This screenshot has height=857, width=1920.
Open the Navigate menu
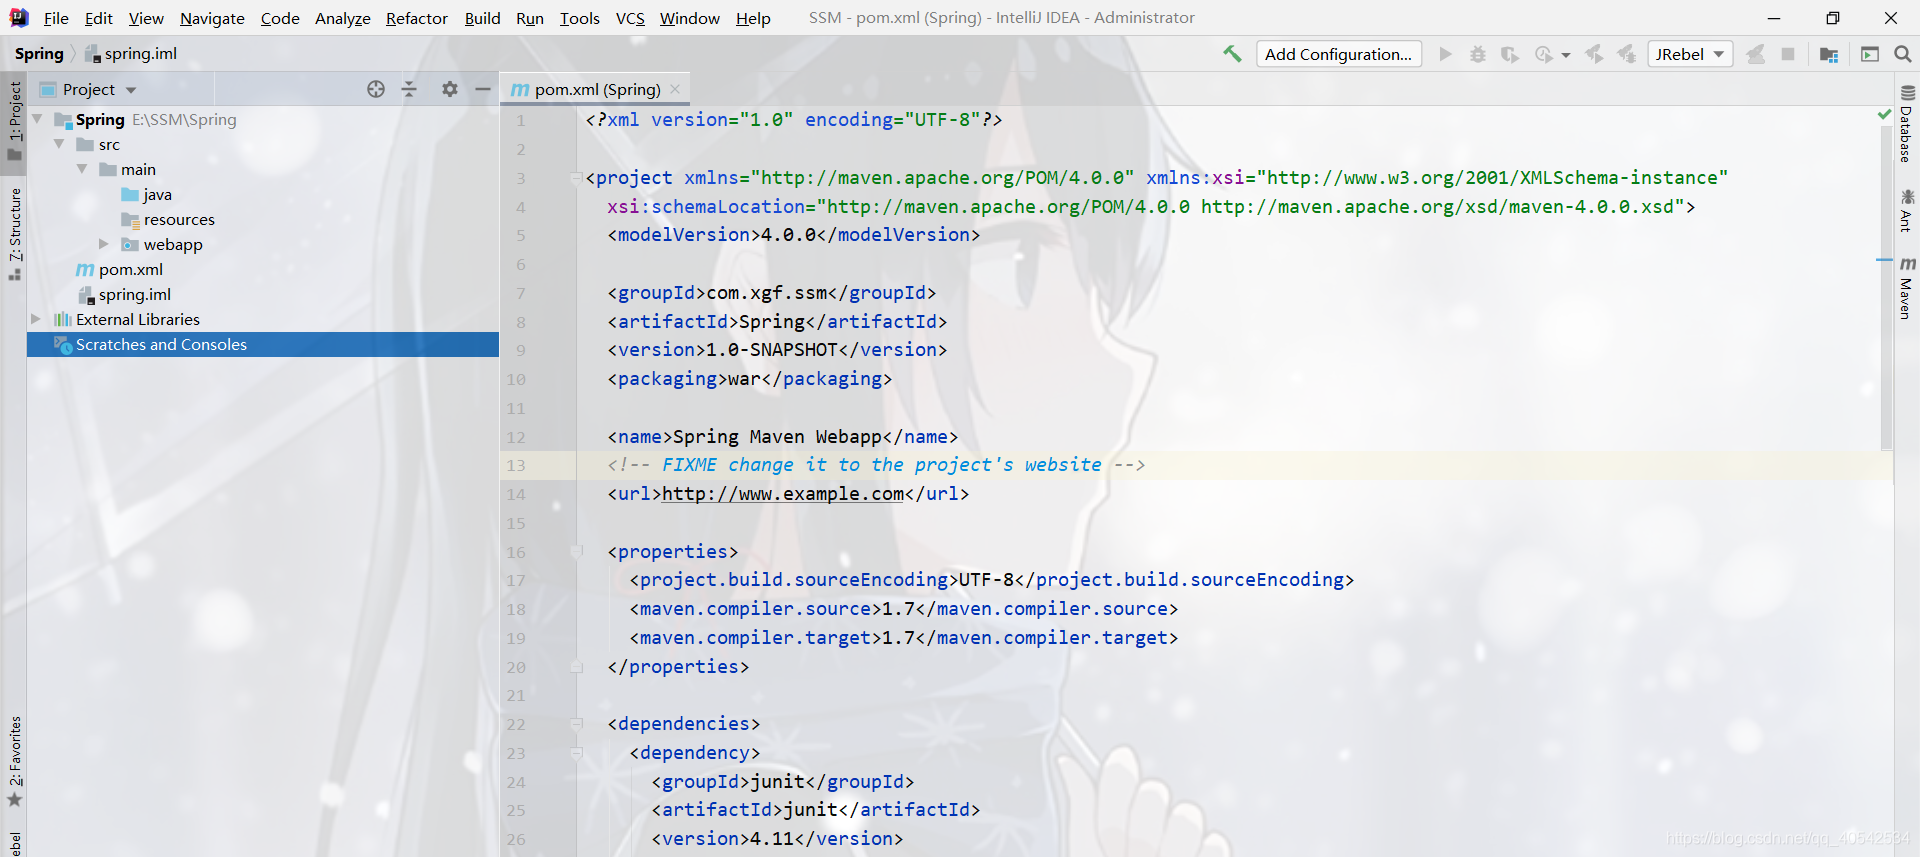(212, 18)
